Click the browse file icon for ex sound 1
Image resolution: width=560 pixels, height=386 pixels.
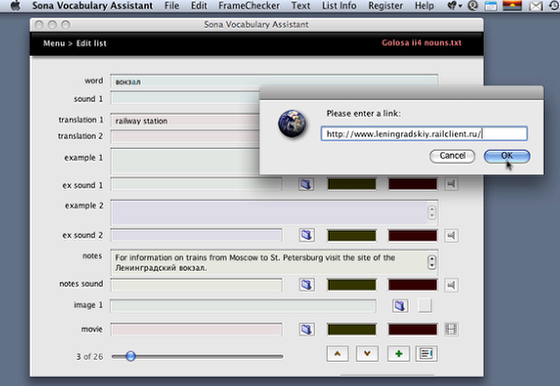[306, 184]
